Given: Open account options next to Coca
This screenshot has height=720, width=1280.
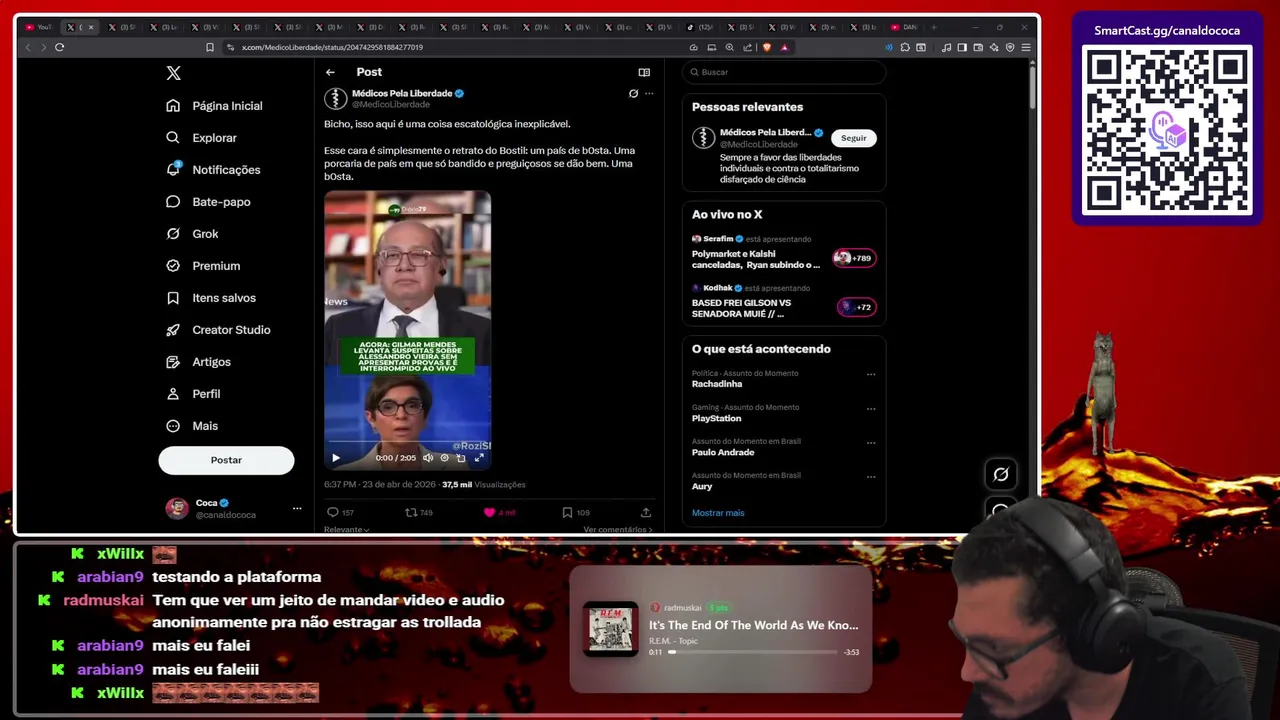Looking at the screenshot, I should 297,508.
